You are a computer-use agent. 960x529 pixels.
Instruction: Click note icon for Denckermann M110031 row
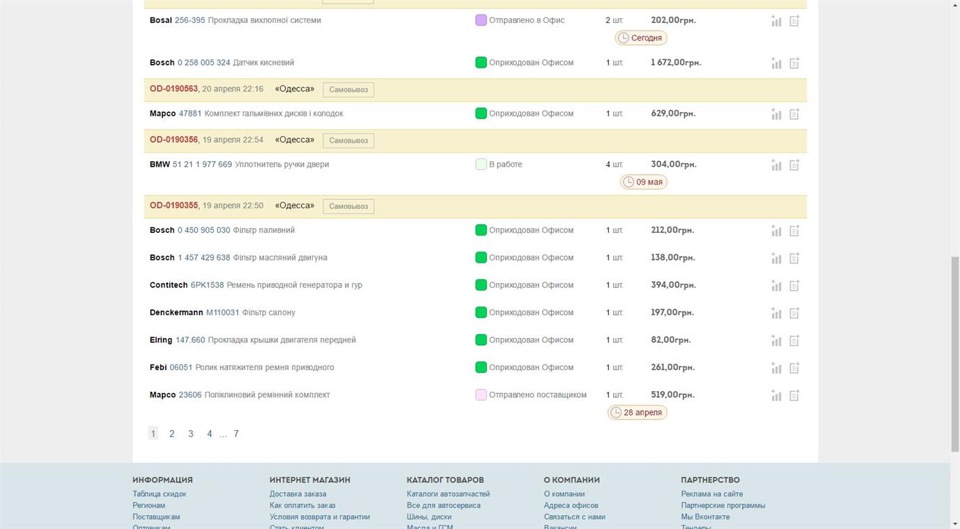click(x=794, y=313)
